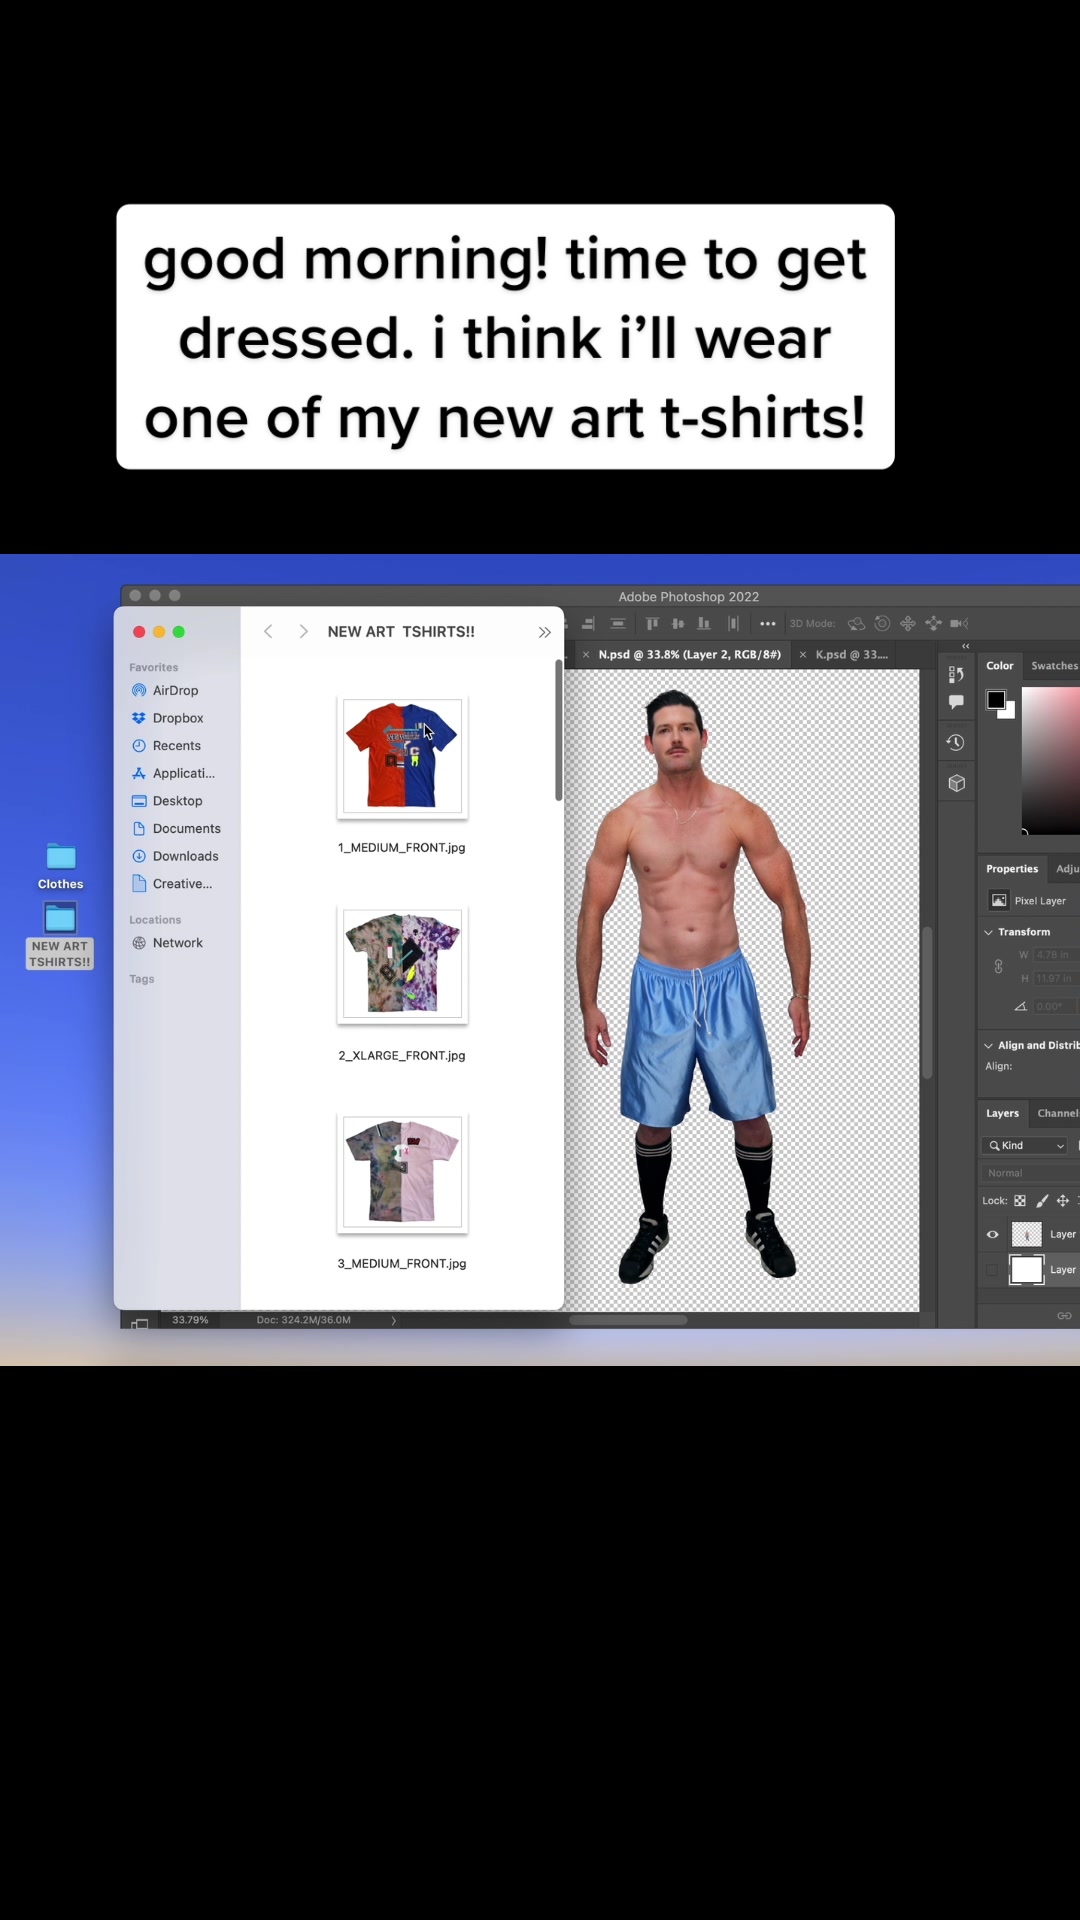The height and width of the screenshot is (1920, 1080).
Task: Click the Link layers icon at Layers bottom
Action: click(1064, 1316)
